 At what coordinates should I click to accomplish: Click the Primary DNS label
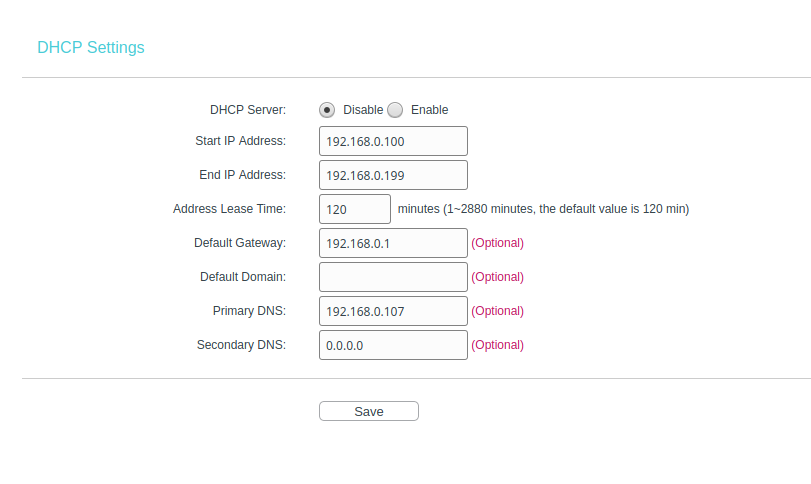(x=249, y=311)
